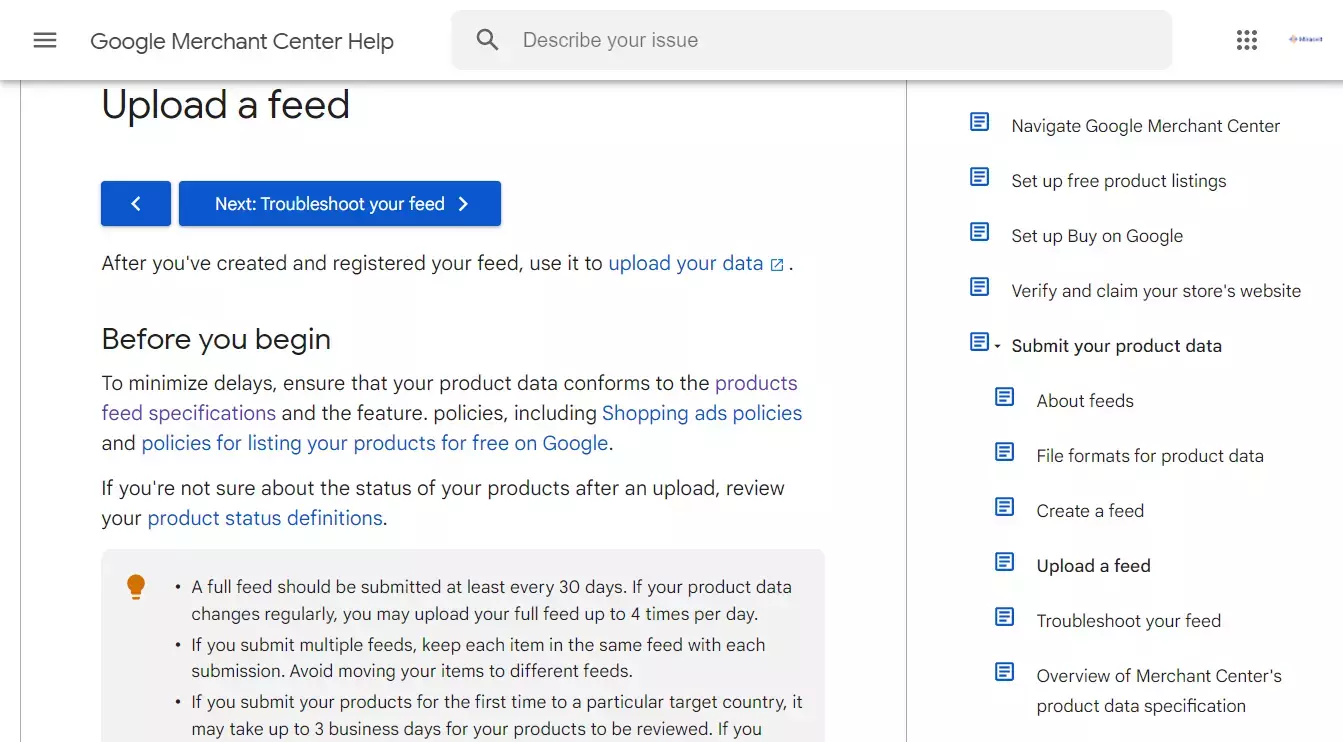Click the Describe your issue search field
The height and width of the screenshot is (742, 1343).
point(811,40)
